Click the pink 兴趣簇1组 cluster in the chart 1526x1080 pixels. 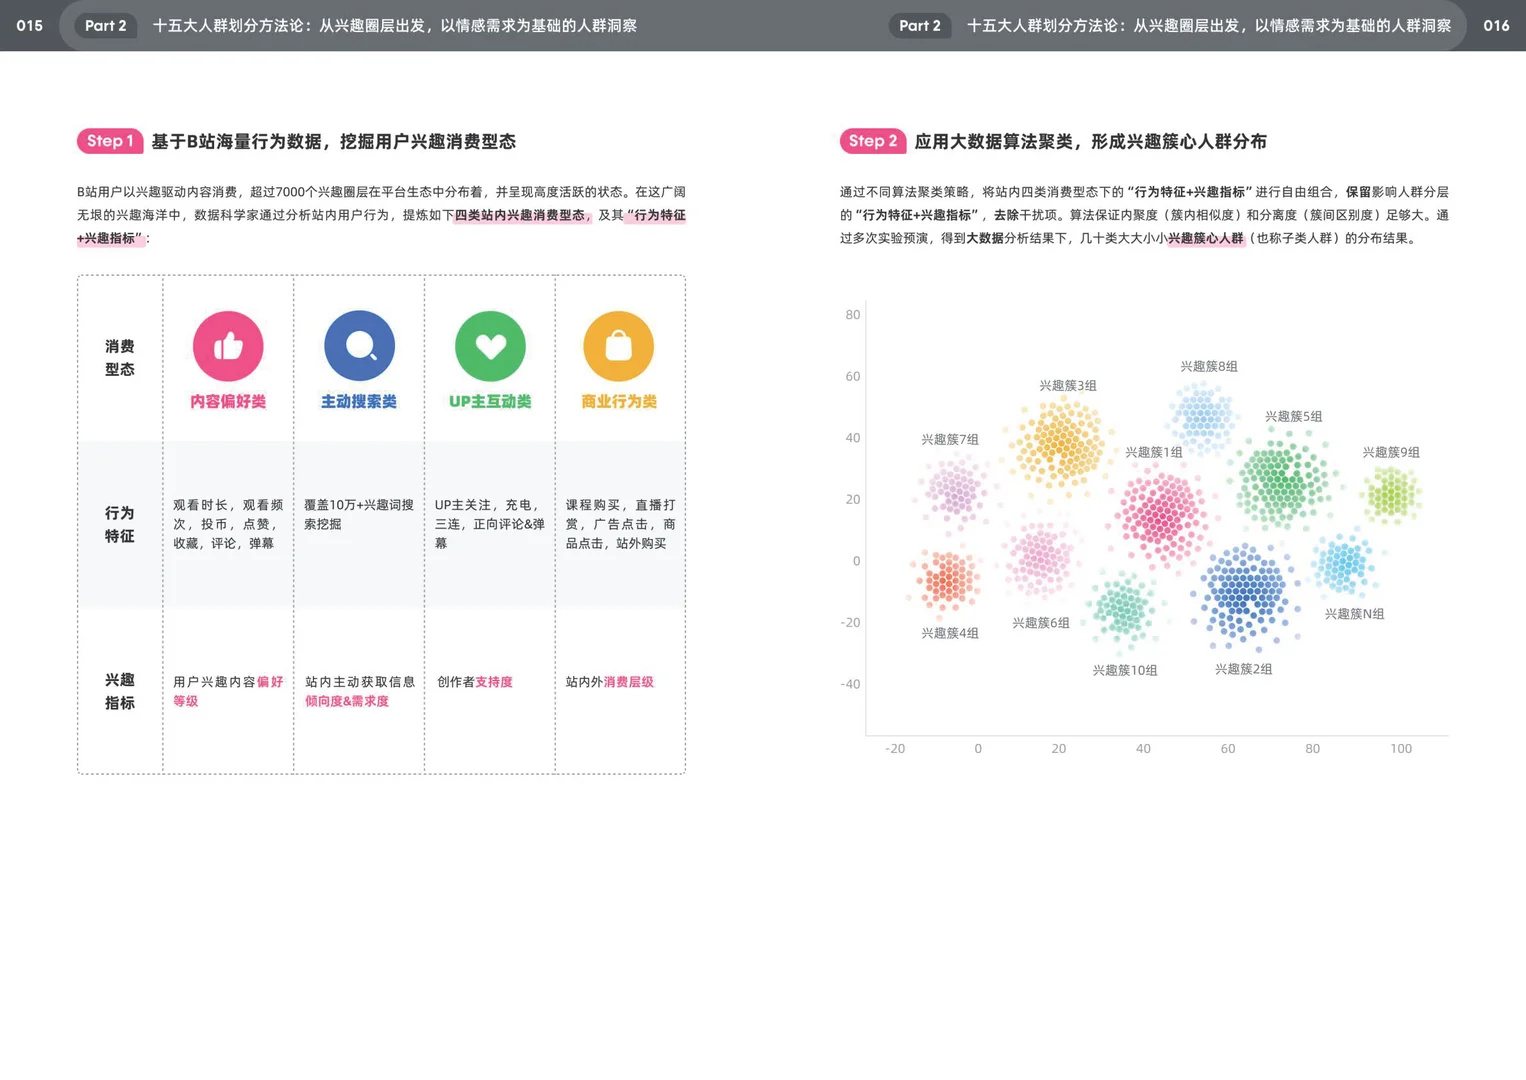coord(1160,515)
